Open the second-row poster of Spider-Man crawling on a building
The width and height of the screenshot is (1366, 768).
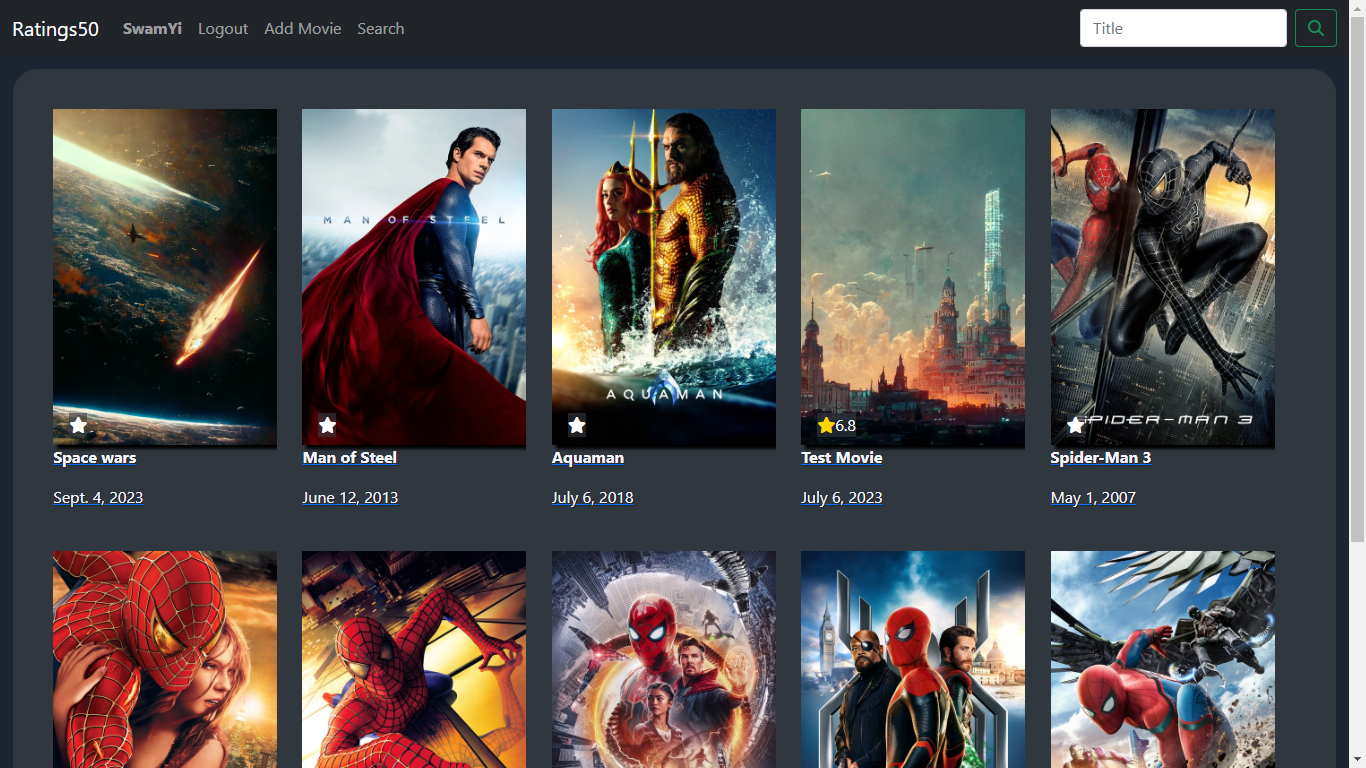pyautogui.click(x=414, y=660)
